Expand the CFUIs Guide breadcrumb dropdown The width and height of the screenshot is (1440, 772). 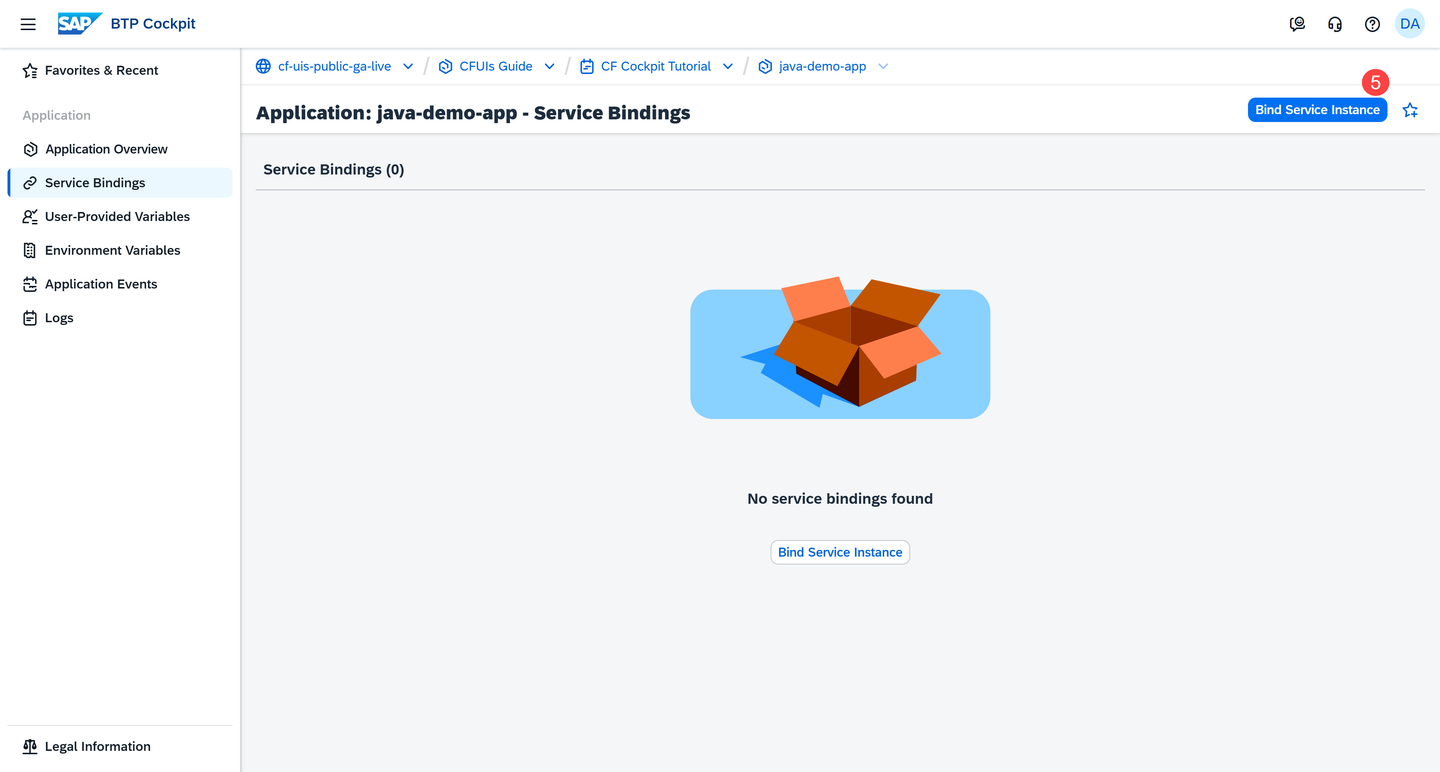549,66
